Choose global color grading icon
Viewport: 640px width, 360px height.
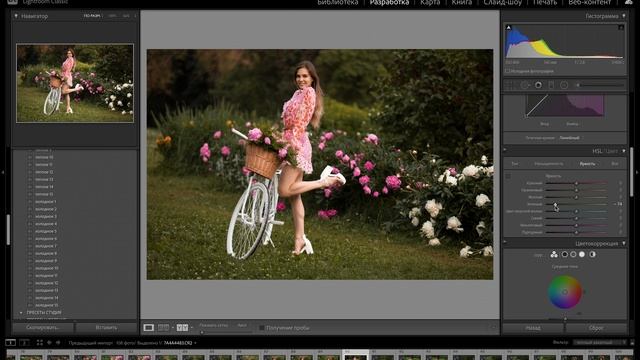[x=592, y=254]
